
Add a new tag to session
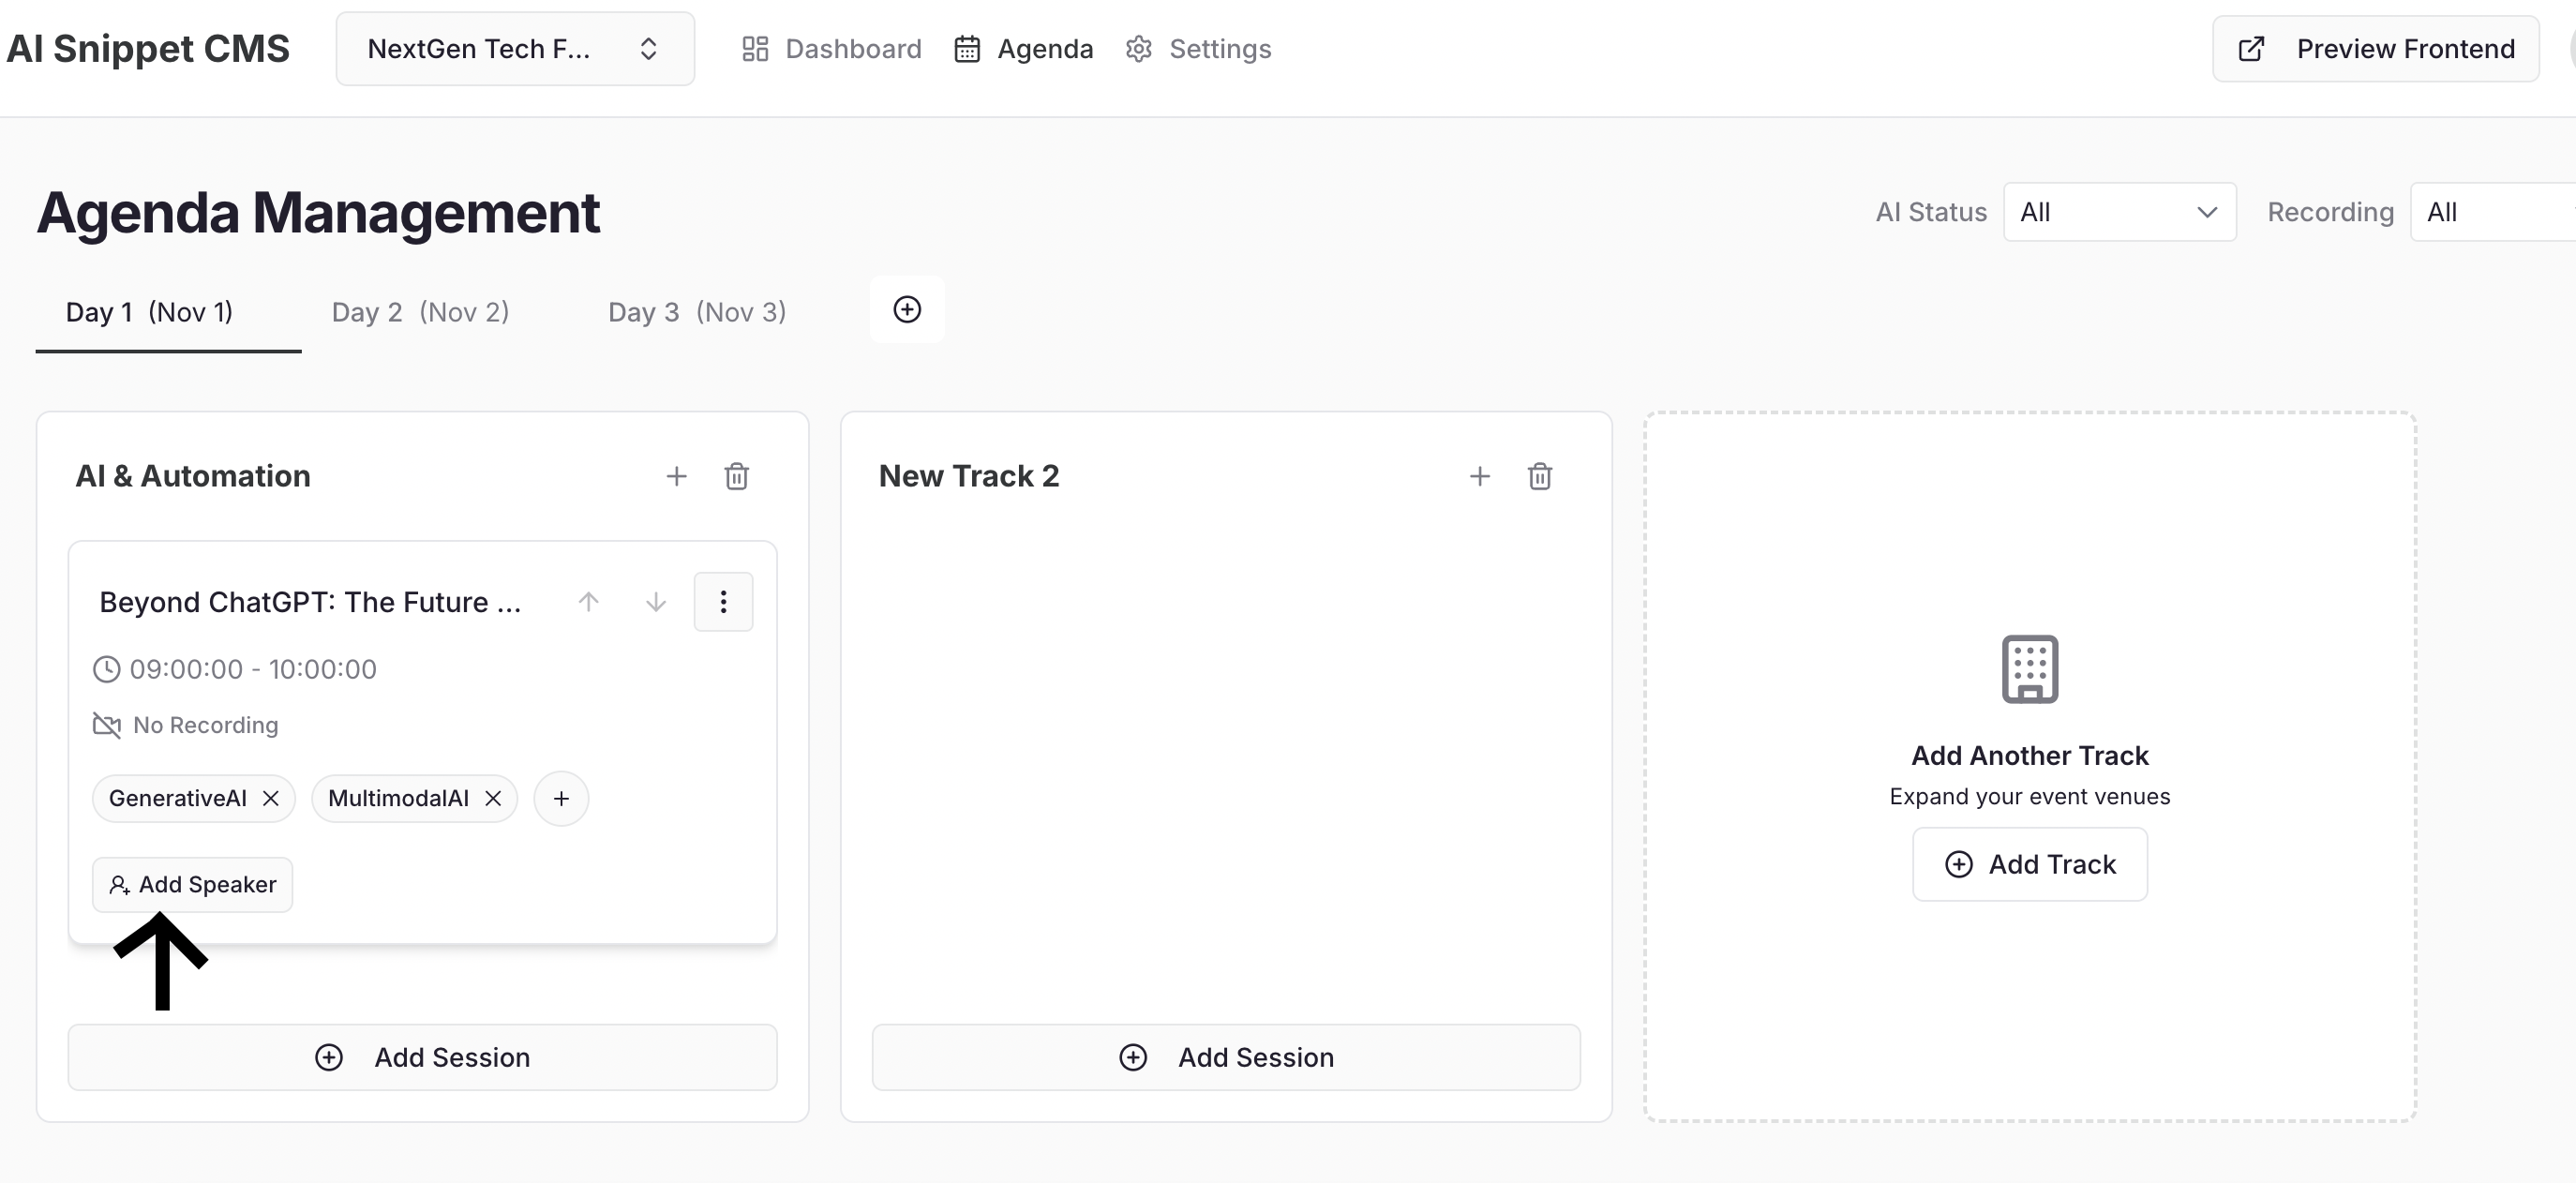[x=561, y=798]
